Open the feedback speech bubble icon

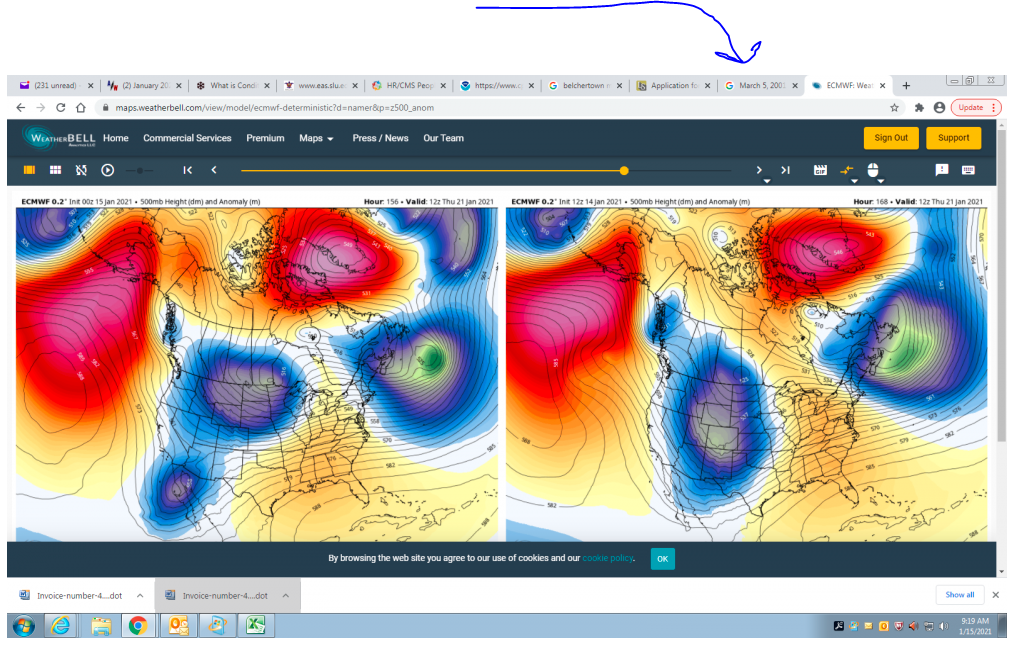point(942,170)
